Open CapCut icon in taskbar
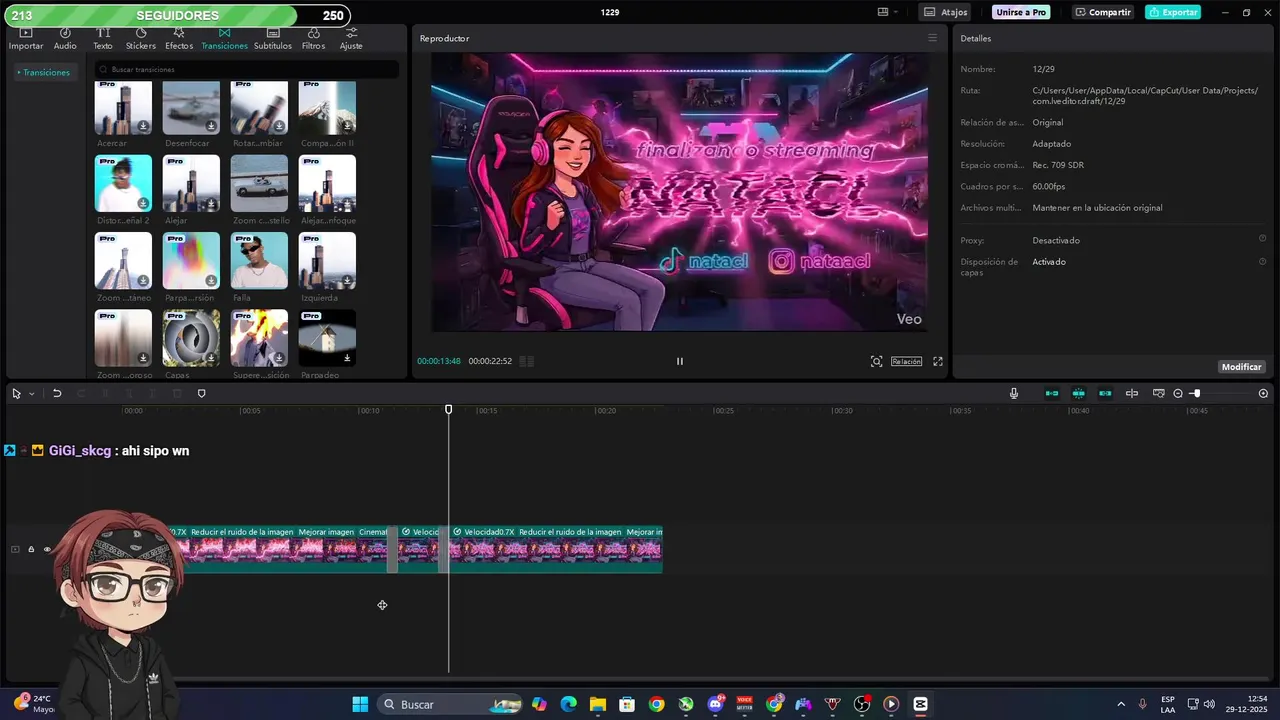Screen dimensions: 1280x720 [x=921, y=704]
